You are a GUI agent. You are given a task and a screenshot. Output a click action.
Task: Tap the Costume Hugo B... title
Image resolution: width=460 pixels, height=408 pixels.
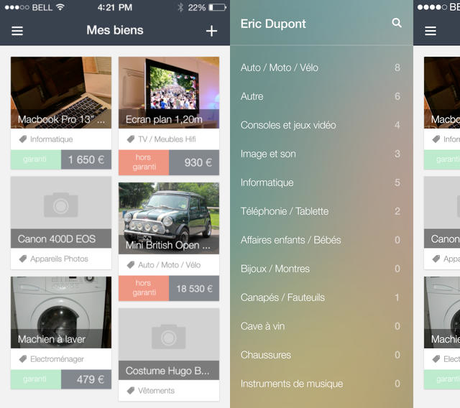(x=167, y=371)
